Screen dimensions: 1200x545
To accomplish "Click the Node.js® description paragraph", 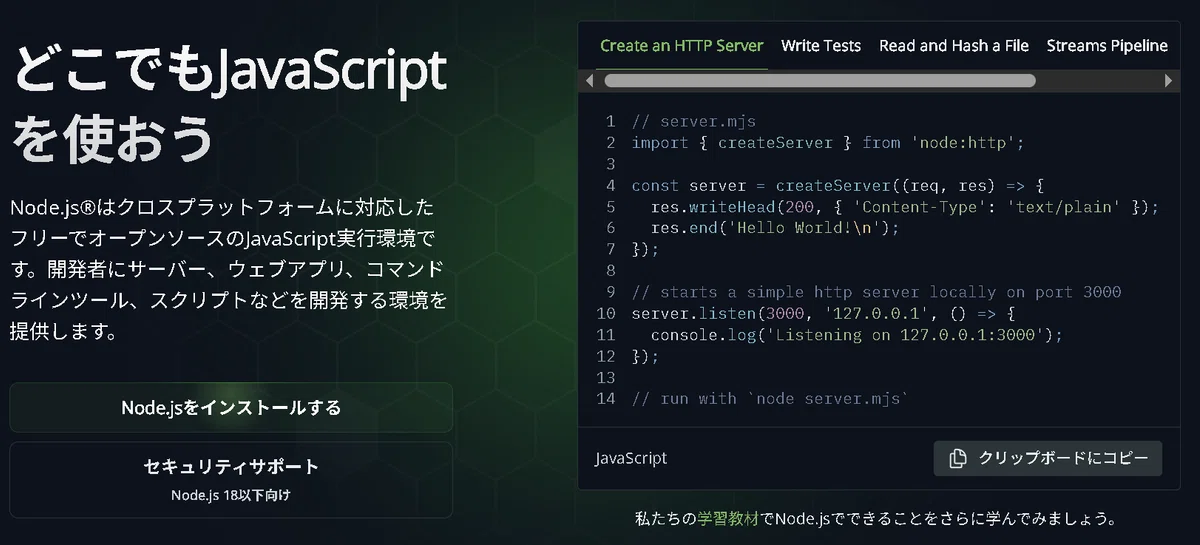I will point(228,269).
